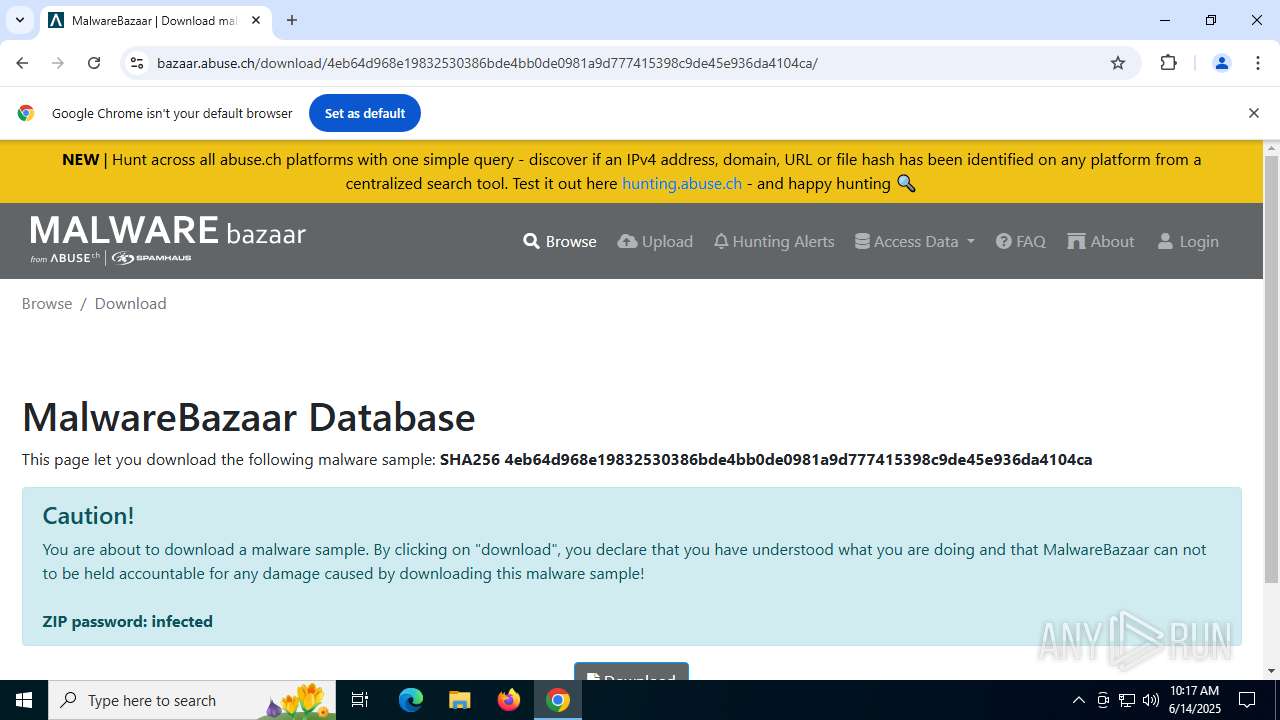Bookmark this page with the star icon
Viewport: 1280px width, 720px height.
[1118, 63]
